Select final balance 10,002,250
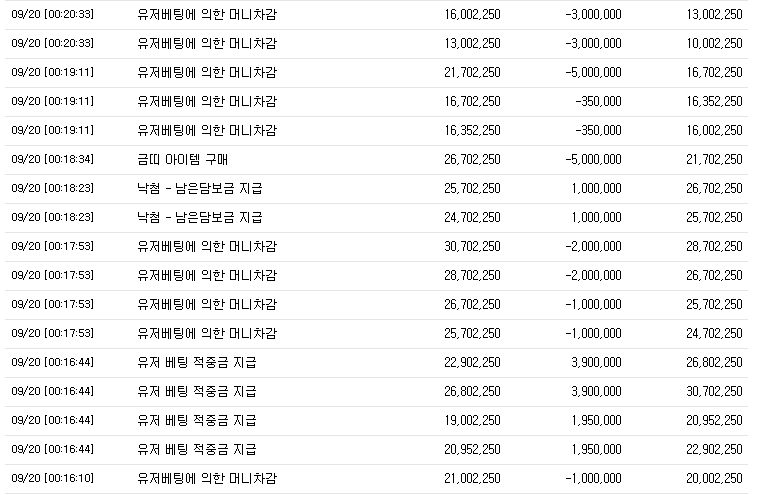This screenshot has width=758, height=495. (x=714, y=44)
